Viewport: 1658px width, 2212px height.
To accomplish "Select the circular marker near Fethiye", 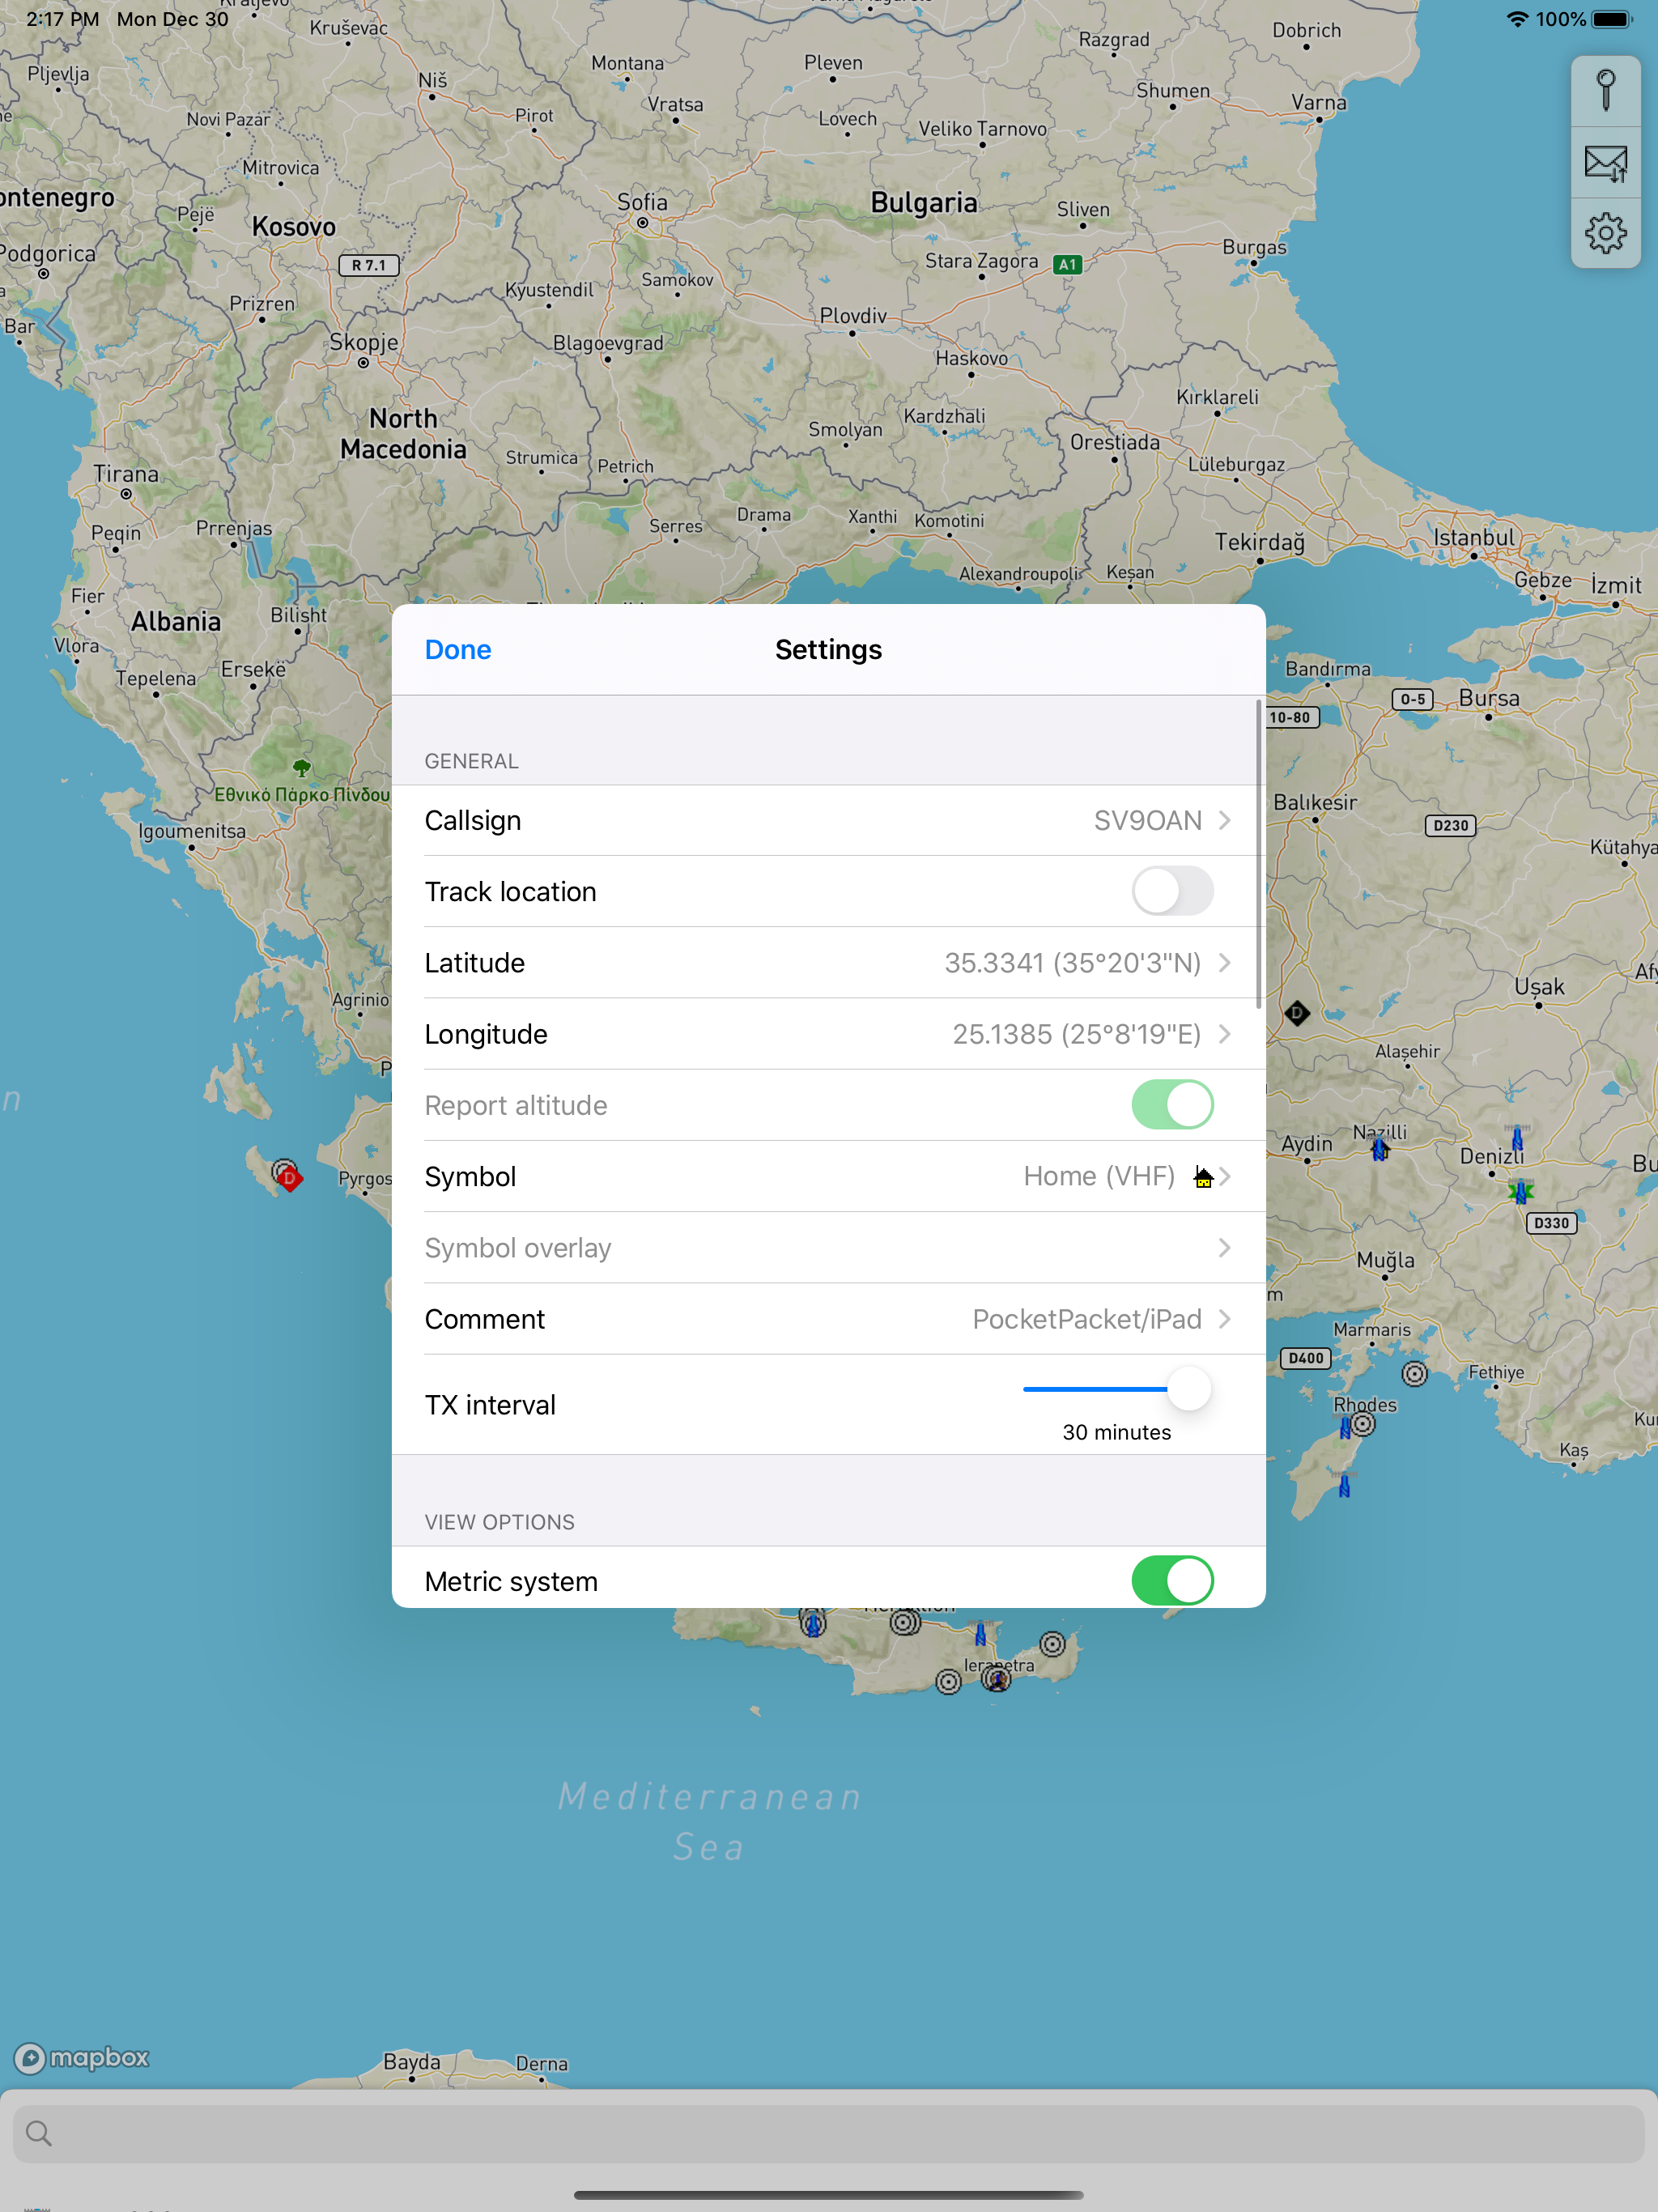I will pos(1414,1374).
